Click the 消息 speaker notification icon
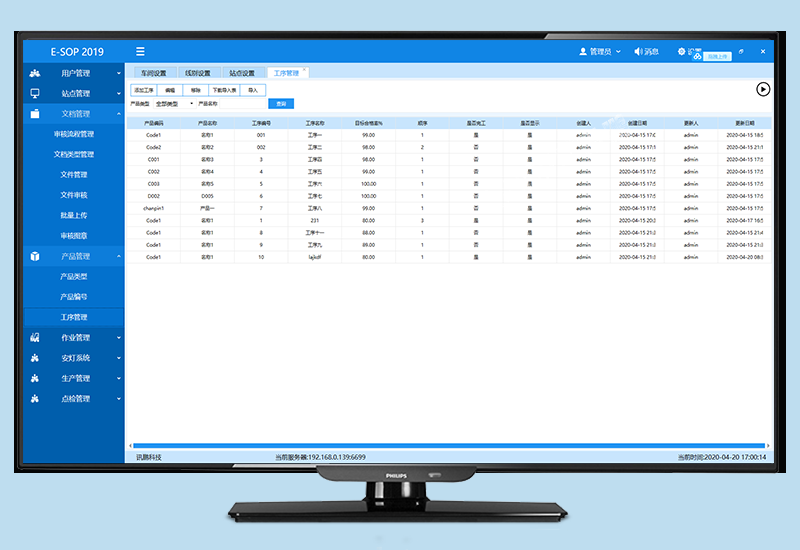The image size is (800, 550). 638,52
